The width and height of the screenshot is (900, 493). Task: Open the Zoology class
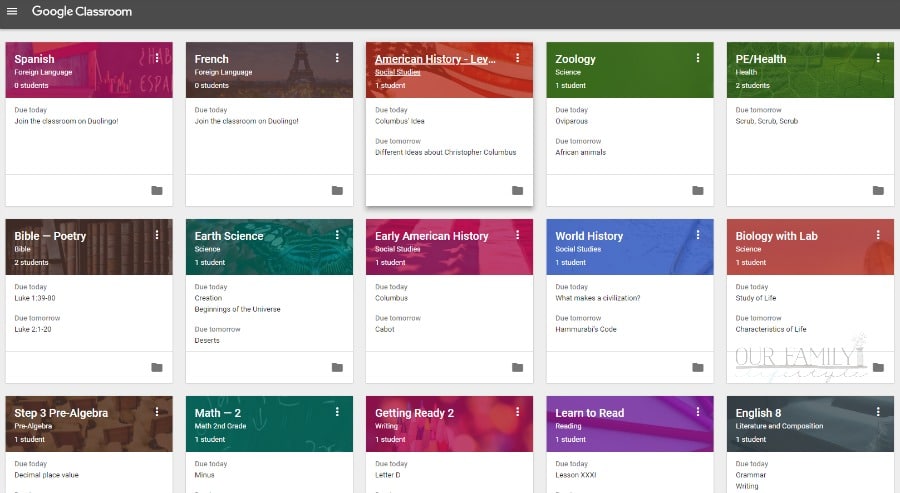pyautogui.click(x=575, y=59)
